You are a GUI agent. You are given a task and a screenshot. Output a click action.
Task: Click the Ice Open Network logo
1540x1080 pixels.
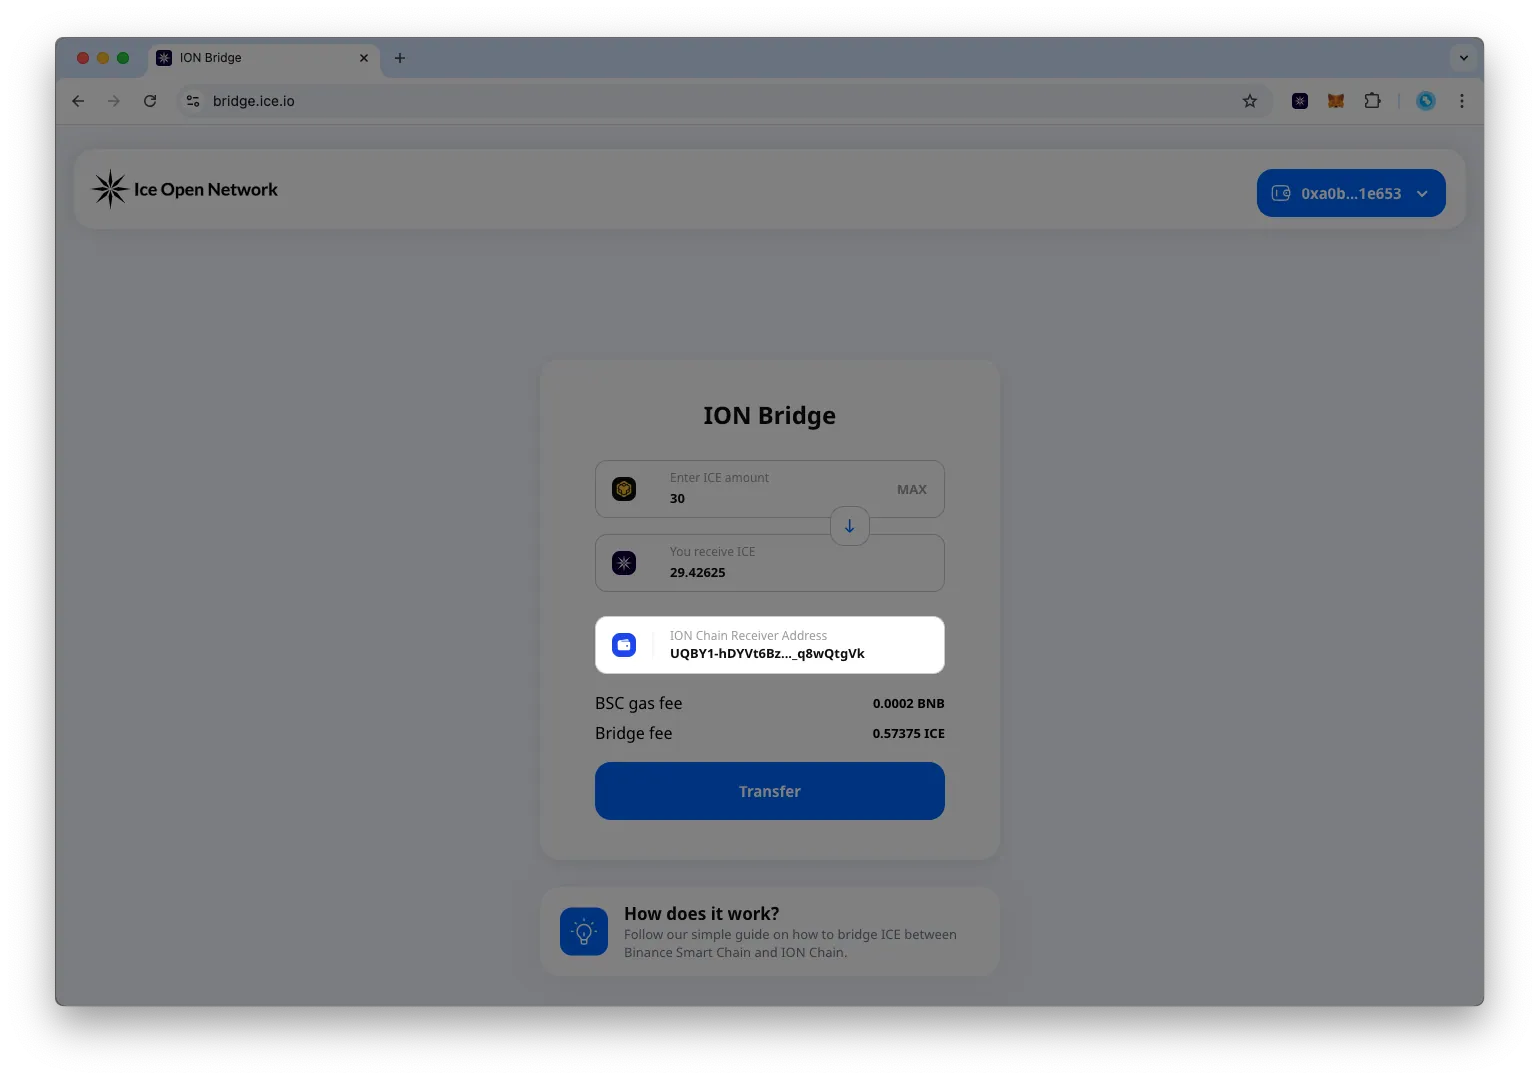tap(185, 189)
